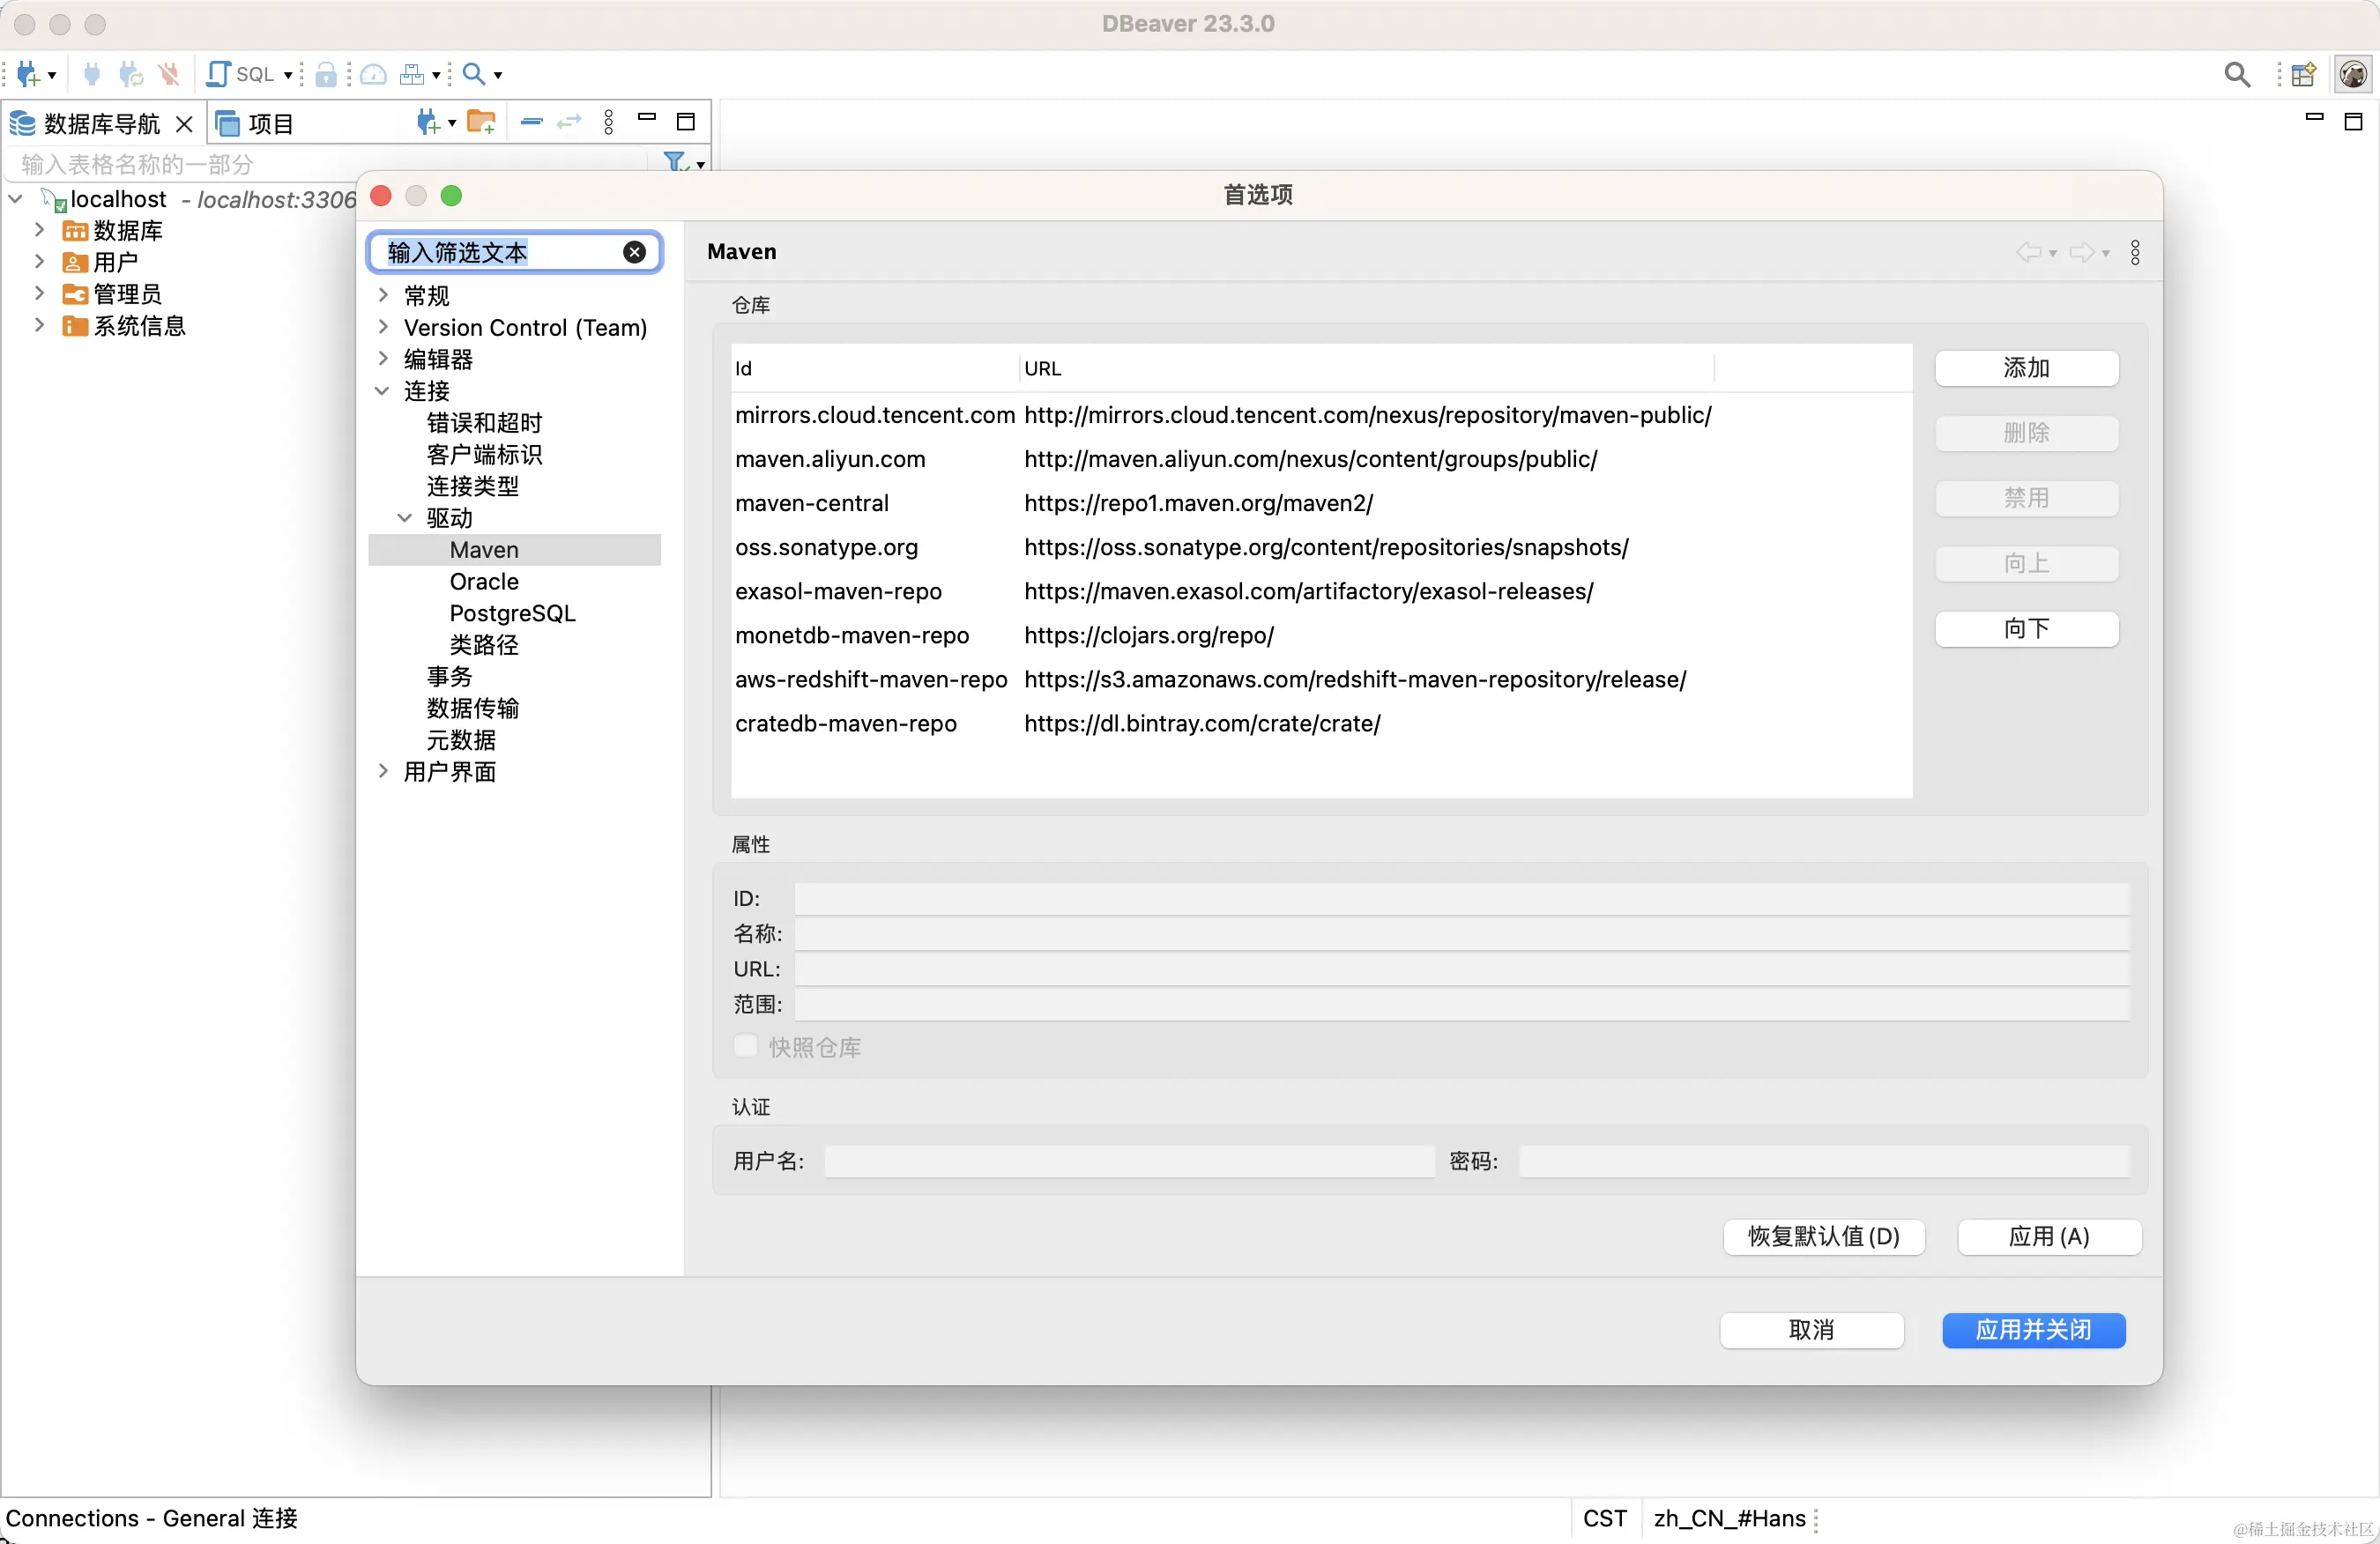Click the collapse all icon in navigator
2380x1544 pixels.
(x=532, y=122)
